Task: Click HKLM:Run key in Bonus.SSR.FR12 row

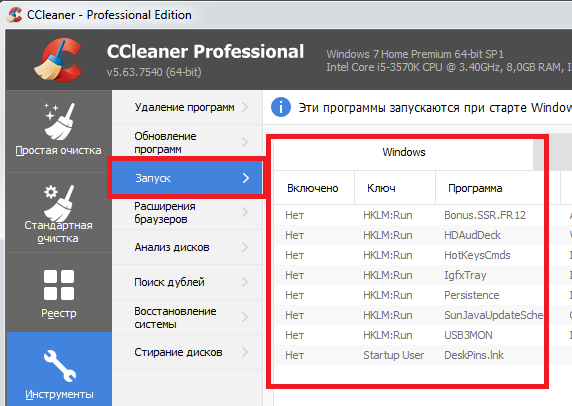Action: point(387,215)
